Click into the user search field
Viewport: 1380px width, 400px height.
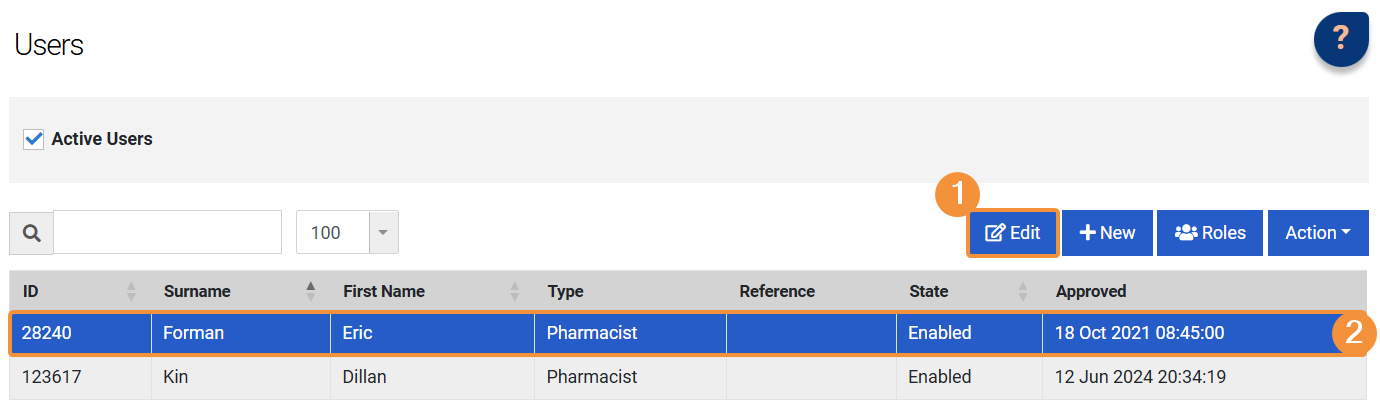168,233
